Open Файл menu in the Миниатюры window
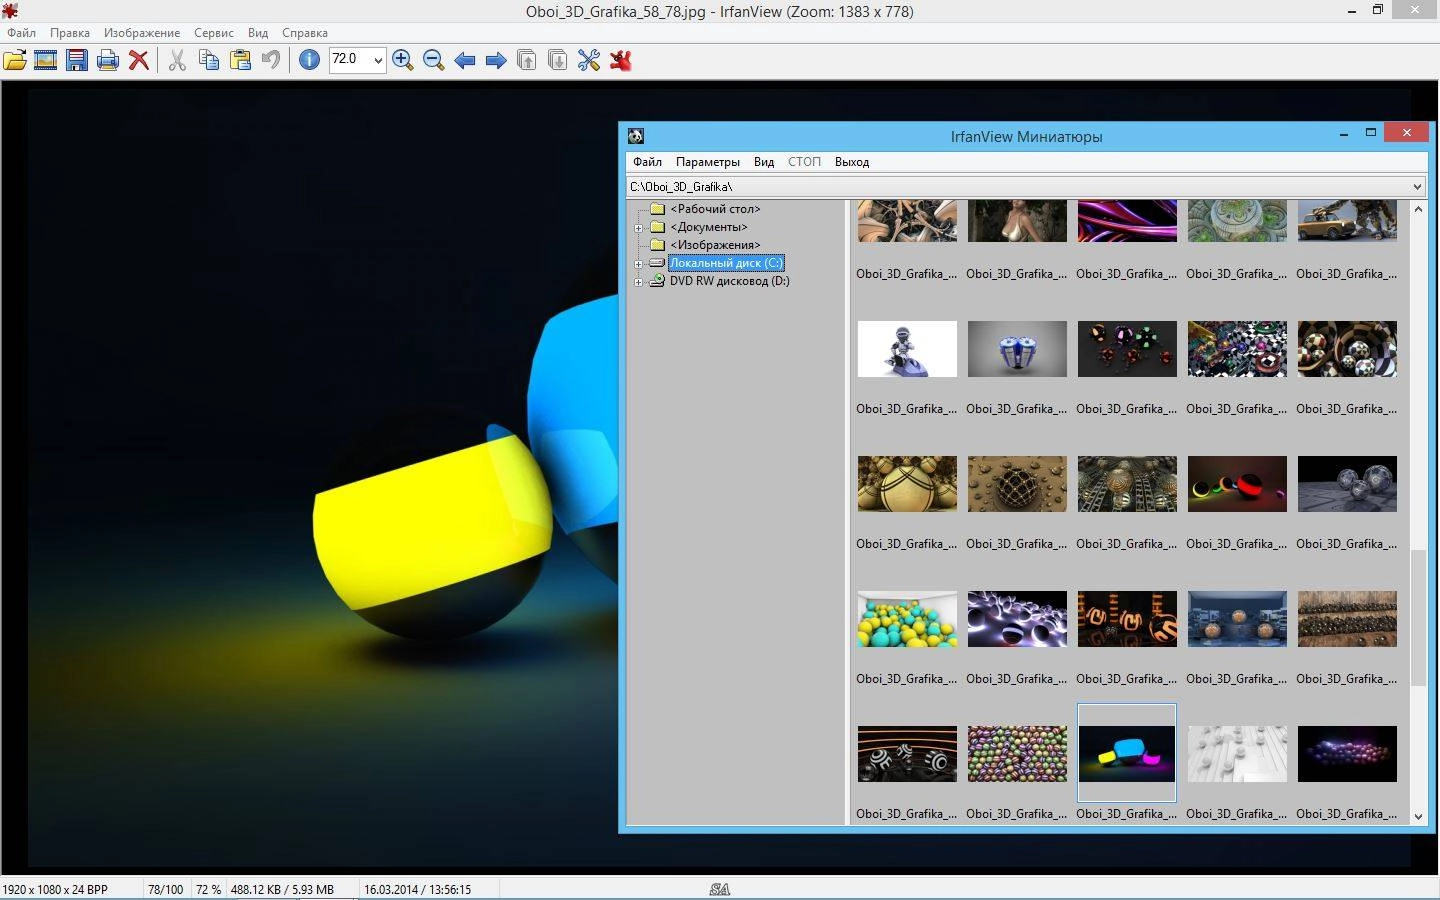Screen dimensions: 1440x900 click(647, 162)
